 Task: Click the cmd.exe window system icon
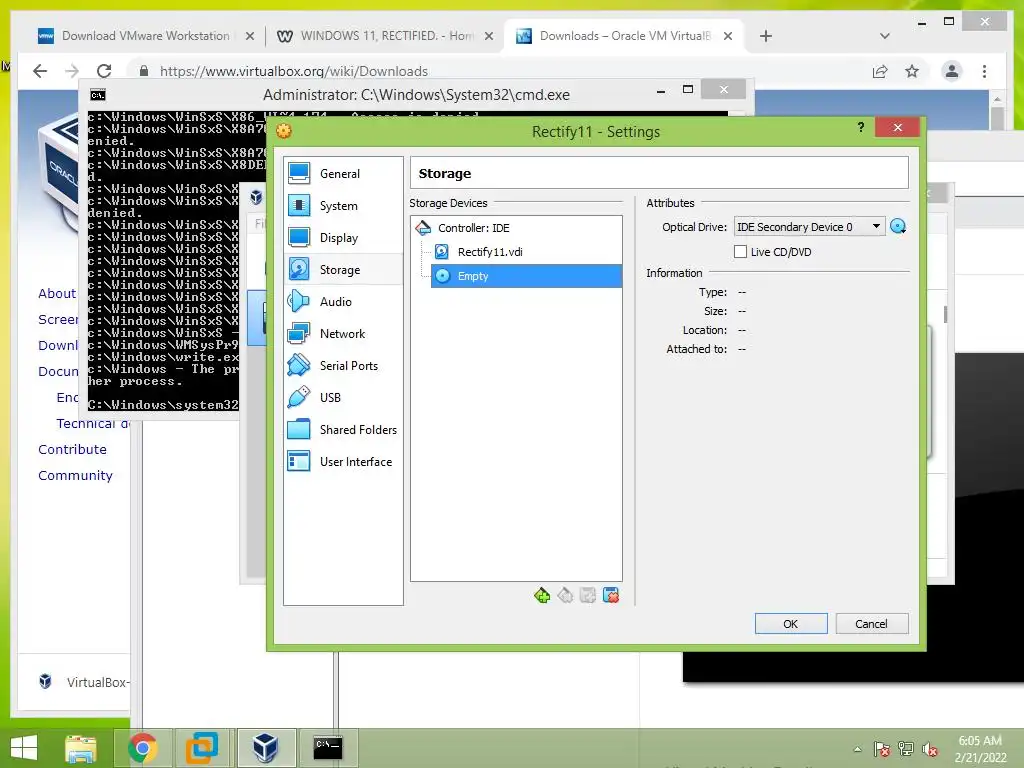(x=98, y=95)
